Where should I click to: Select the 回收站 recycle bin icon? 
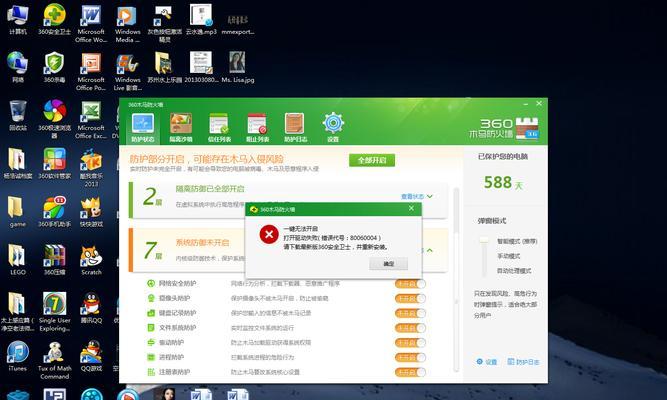click(x=17, y=115)
